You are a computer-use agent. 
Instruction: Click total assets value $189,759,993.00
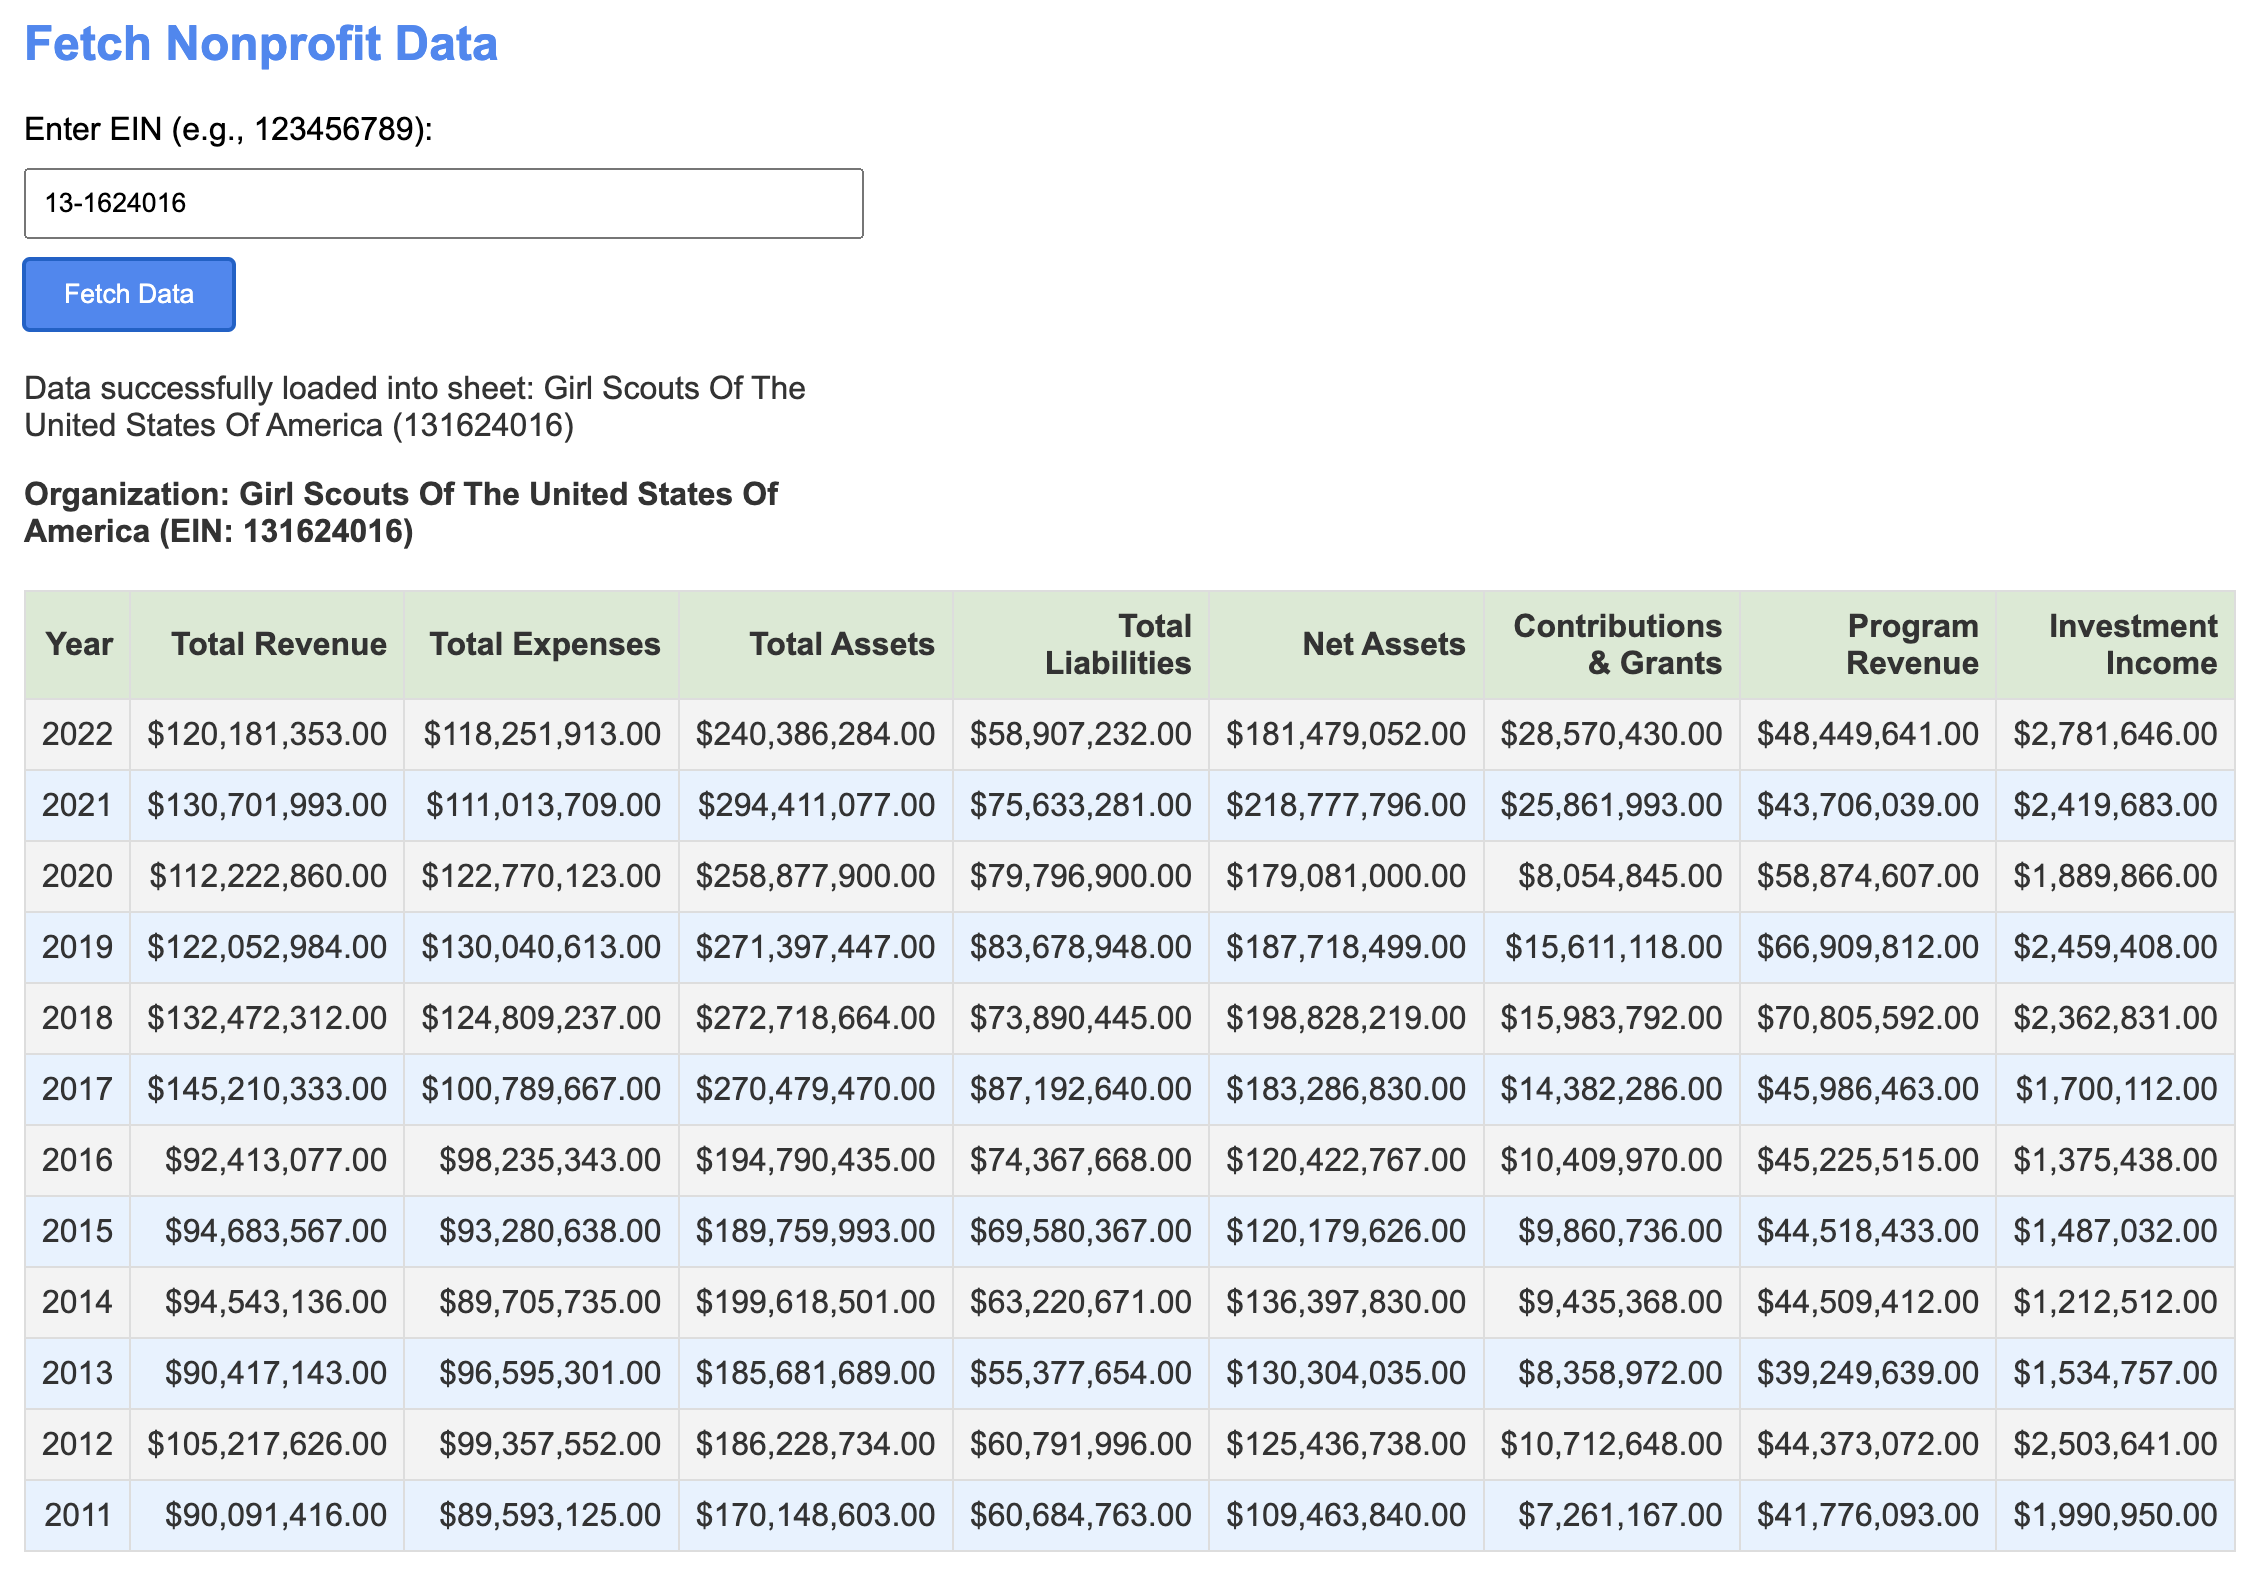pyautogui.click(x=816, y=1231)
